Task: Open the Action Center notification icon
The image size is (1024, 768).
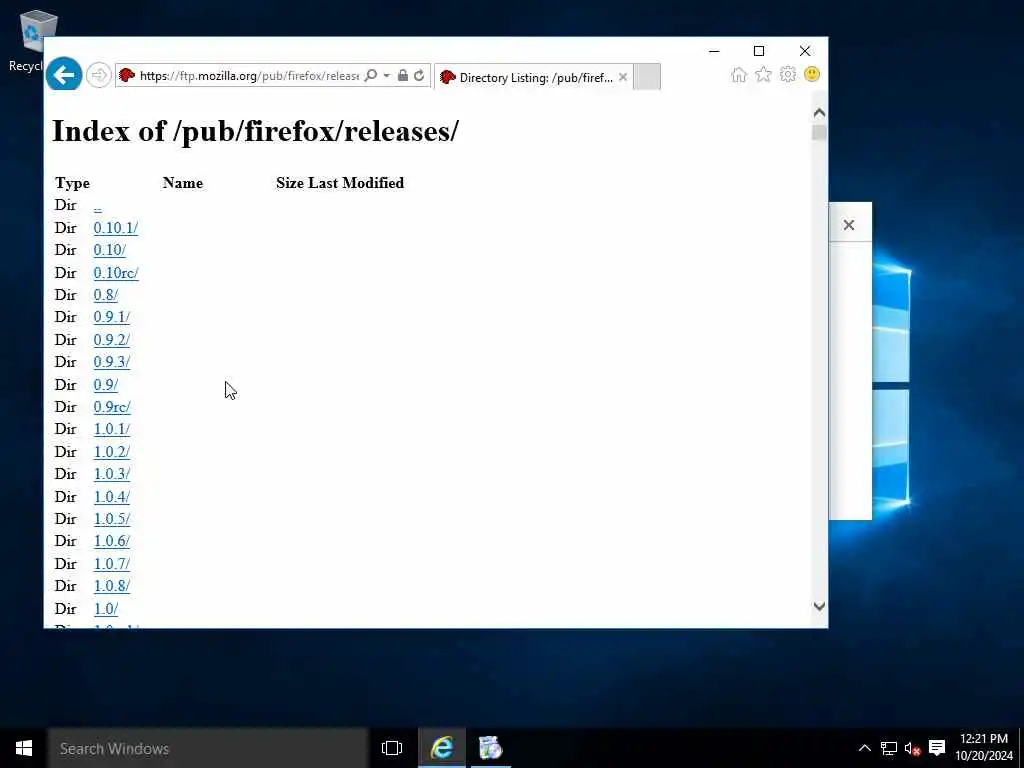Action: tap(936, 748)
